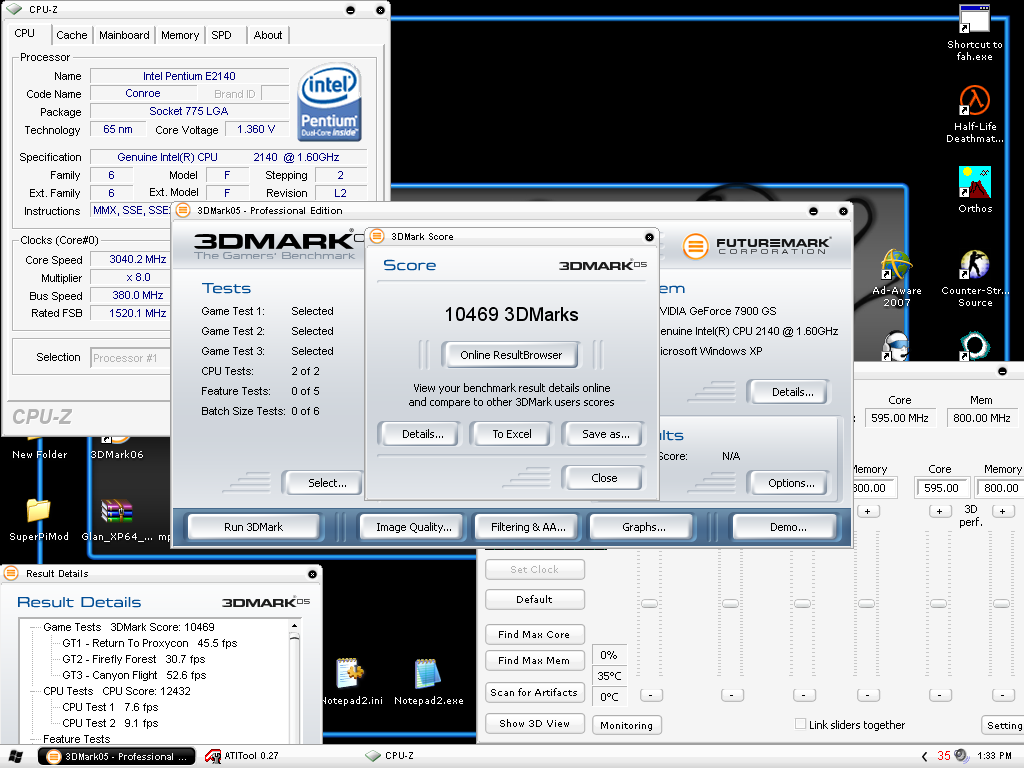
Task: Expand hidden tray icons arrow
Action: point(924,756)
